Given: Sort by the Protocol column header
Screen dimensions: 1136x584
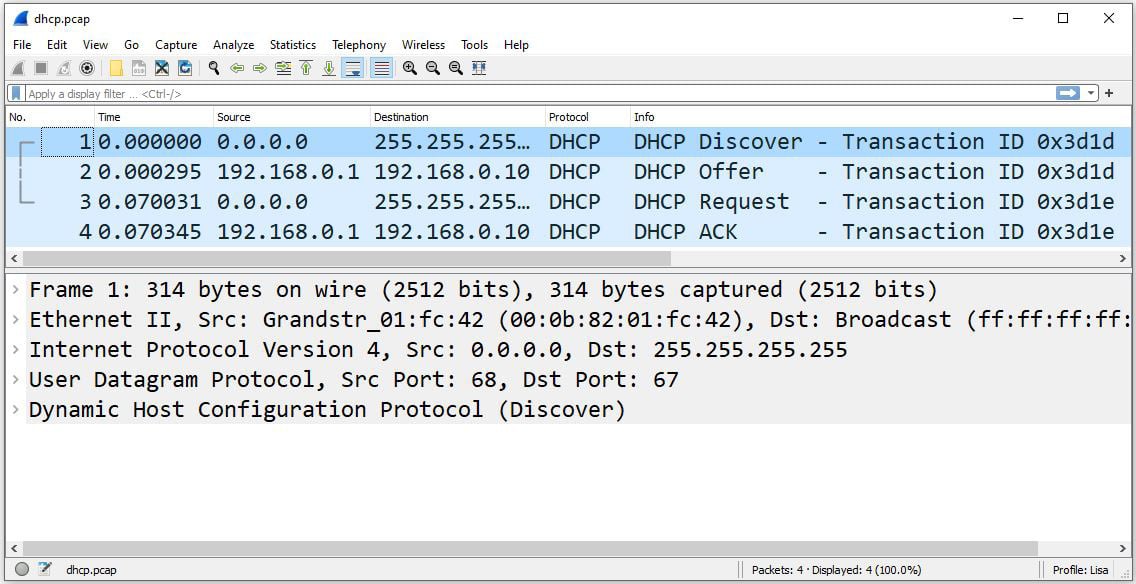Looking at the screenshot, I should coord(588,117).
